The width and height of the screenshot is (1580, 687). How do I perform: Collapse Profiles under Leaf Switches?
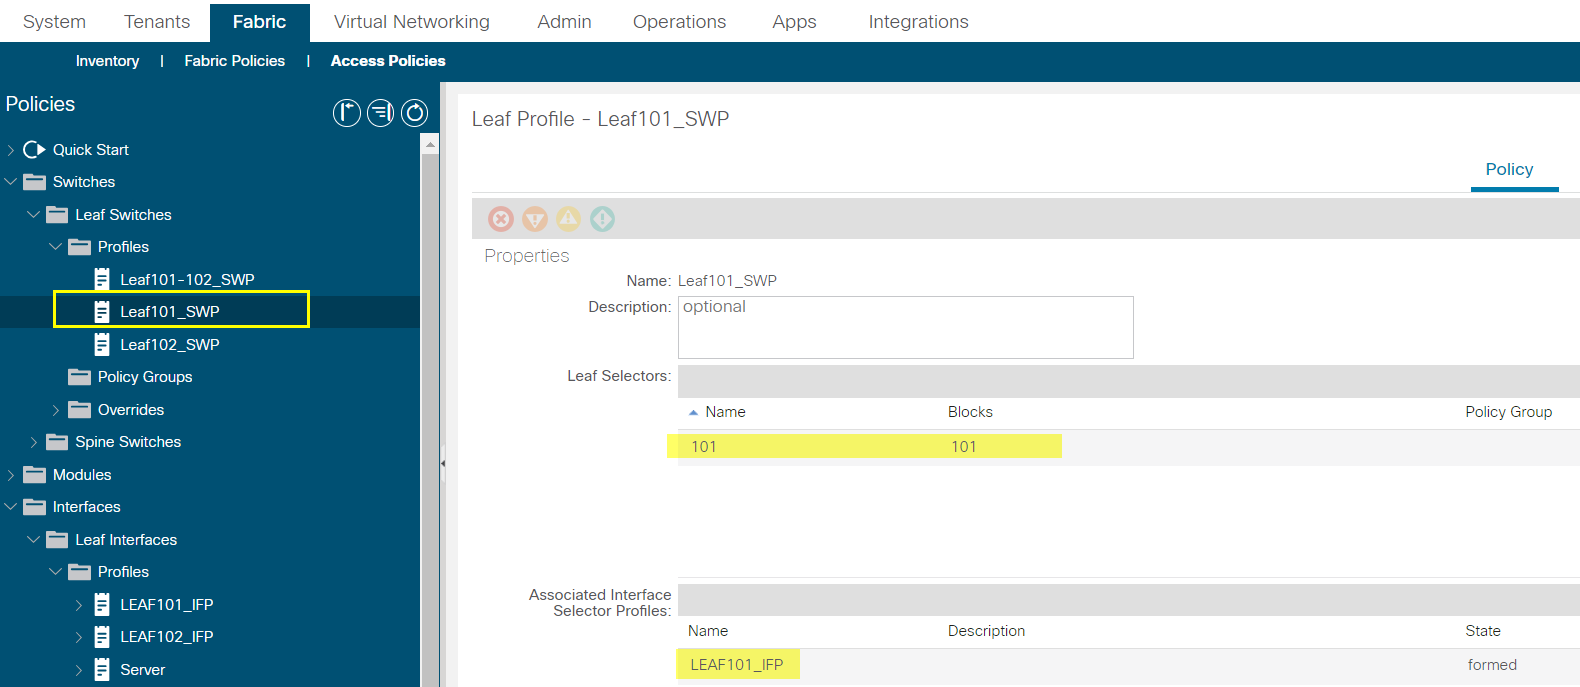(56, 247)
